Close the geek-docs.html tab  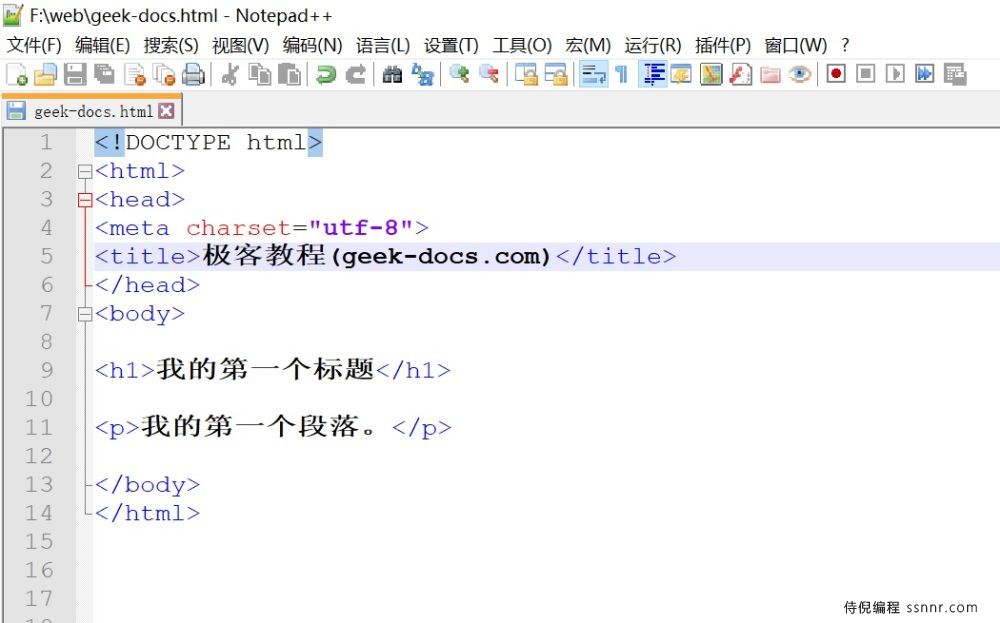point(166,112)
